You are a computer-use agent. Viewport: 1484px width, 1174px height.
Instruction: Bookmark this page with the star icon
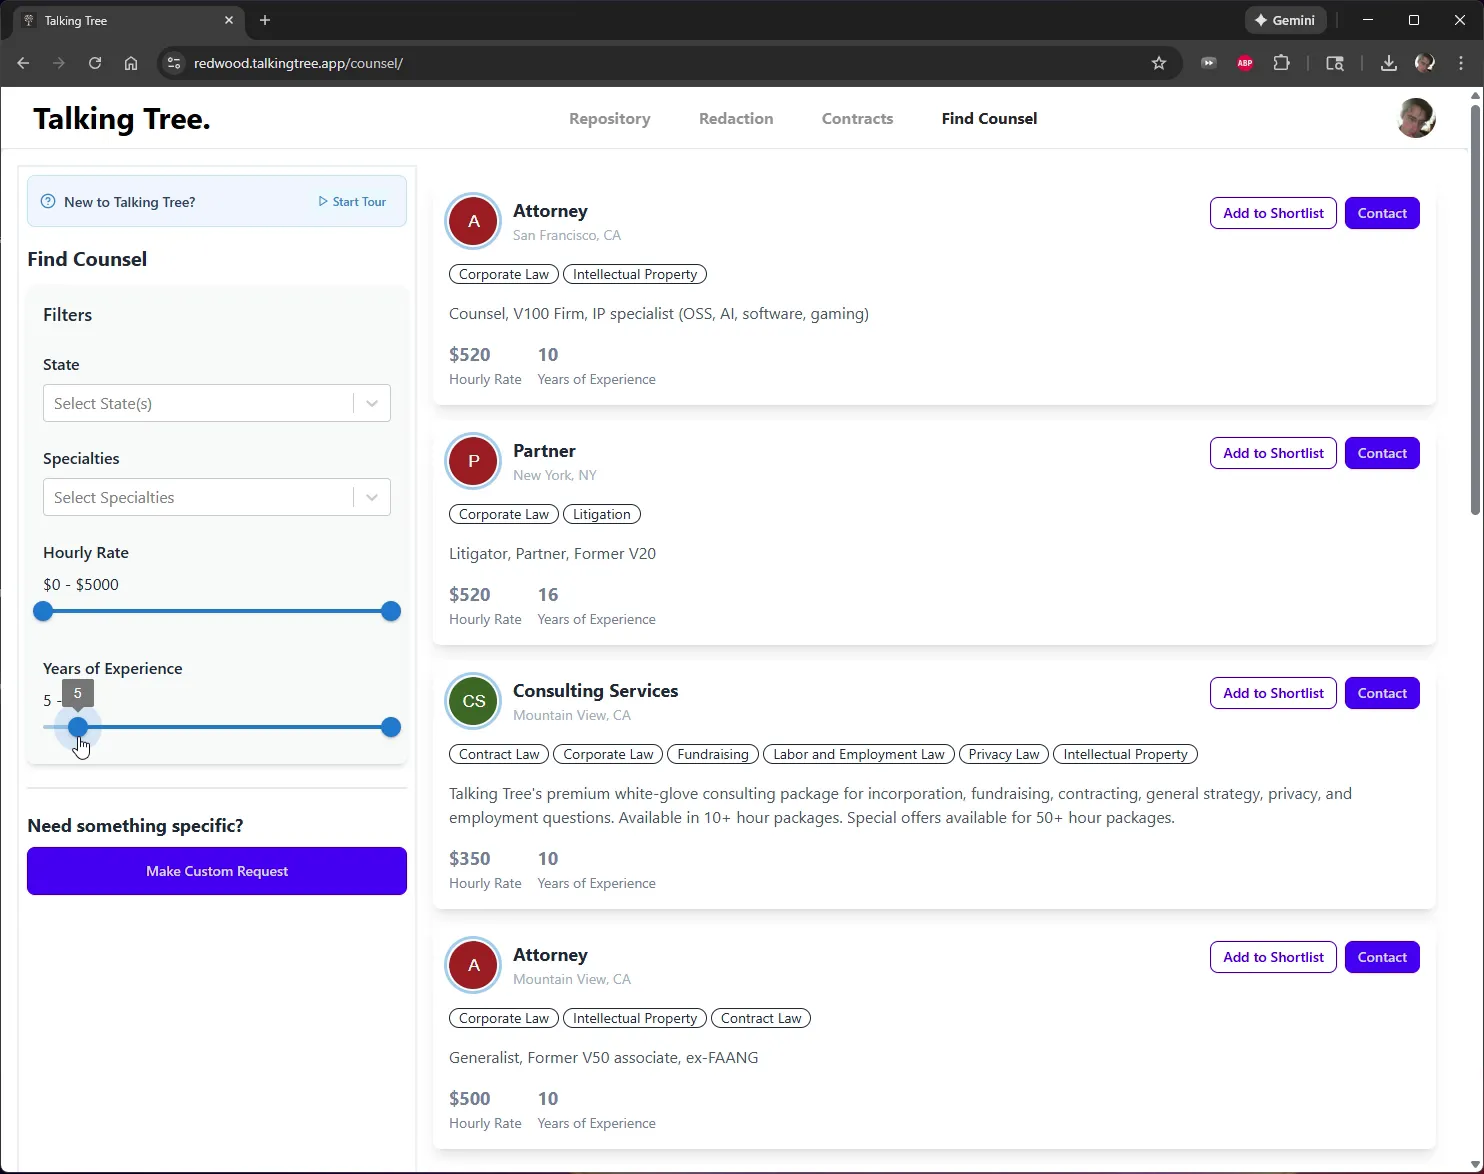(1159, 63)
